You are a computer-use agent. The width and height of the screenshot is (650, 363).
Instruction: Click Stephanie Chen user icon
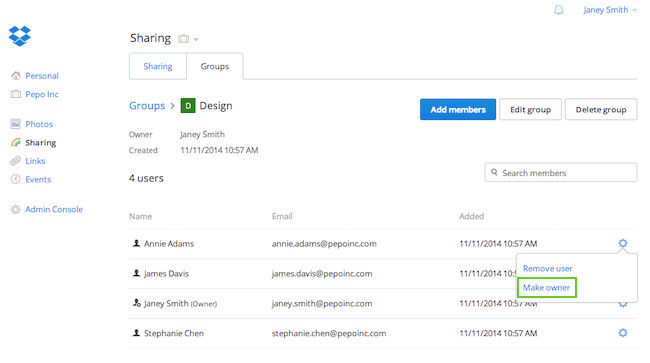[x=136, y=333]
